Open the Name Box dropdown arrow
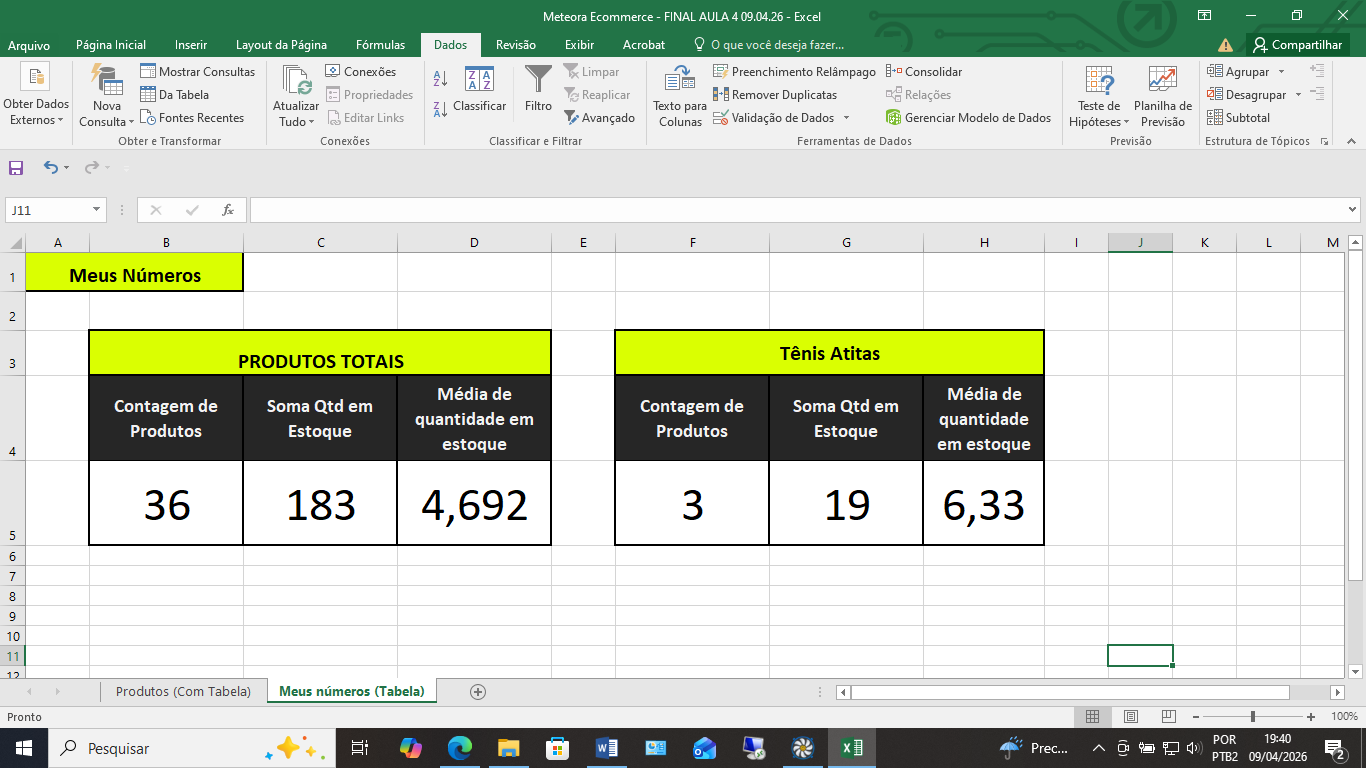 click(97, 210)
